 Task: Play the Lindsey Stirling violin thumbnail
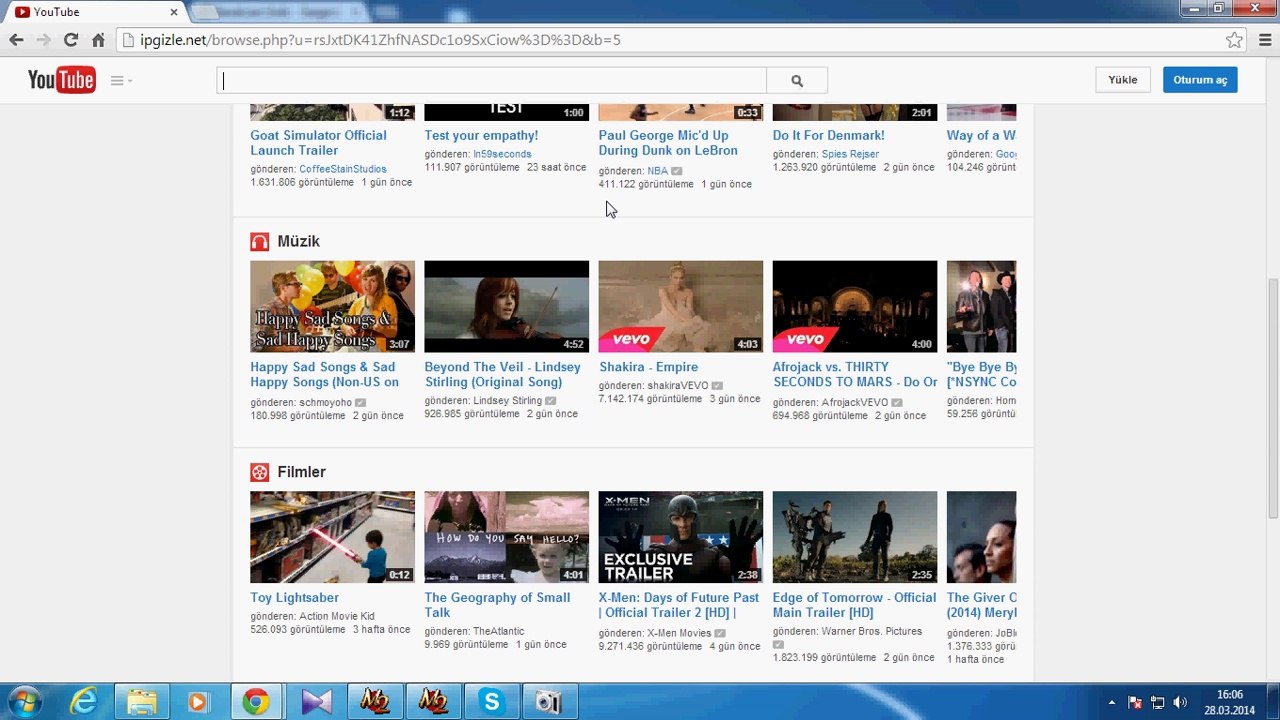pos(506,306)
